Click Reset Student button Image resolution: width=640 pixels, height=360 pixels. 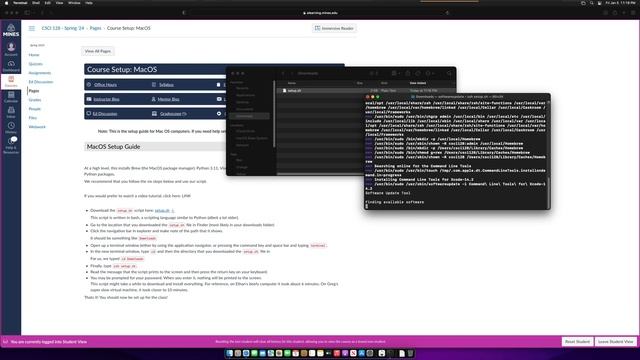click(577, 341)
